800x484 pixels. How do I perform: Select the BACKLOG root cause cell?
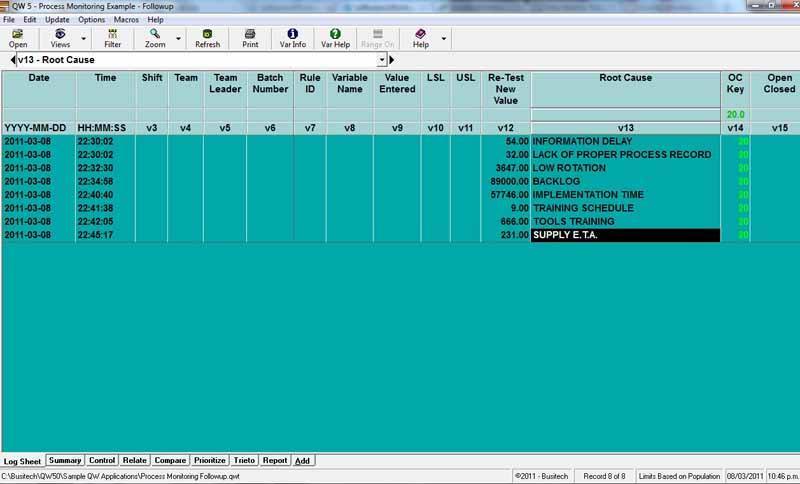626,181
